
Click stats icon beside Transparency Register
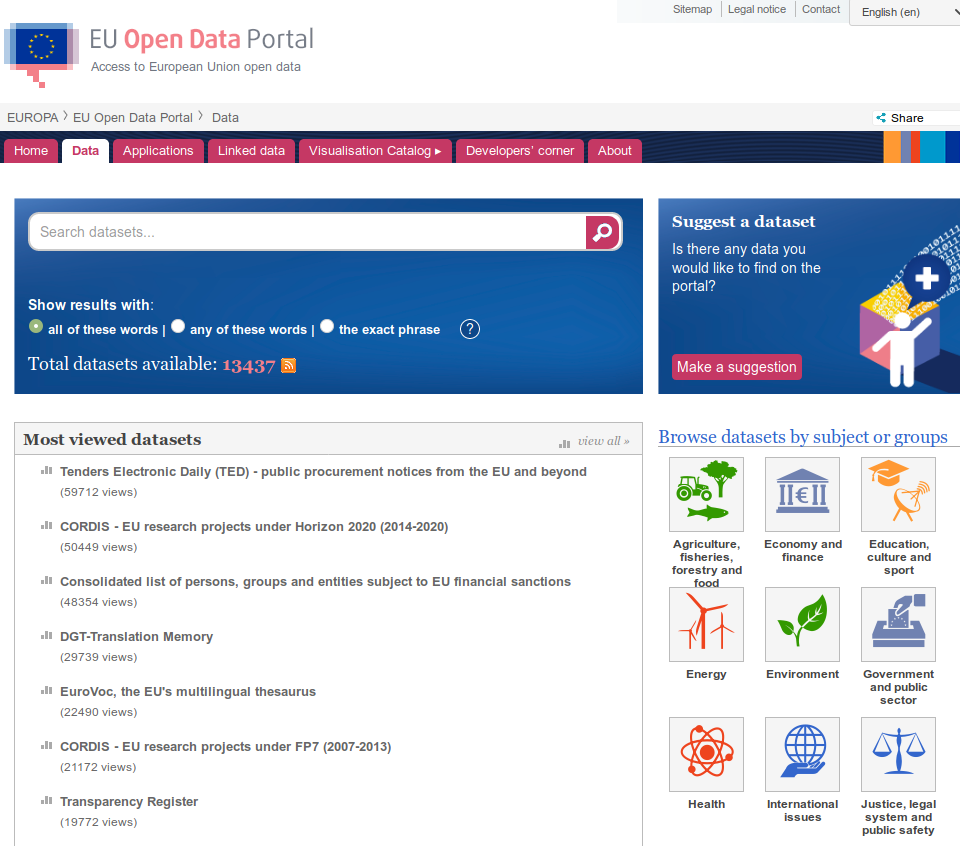pos(47,801)
